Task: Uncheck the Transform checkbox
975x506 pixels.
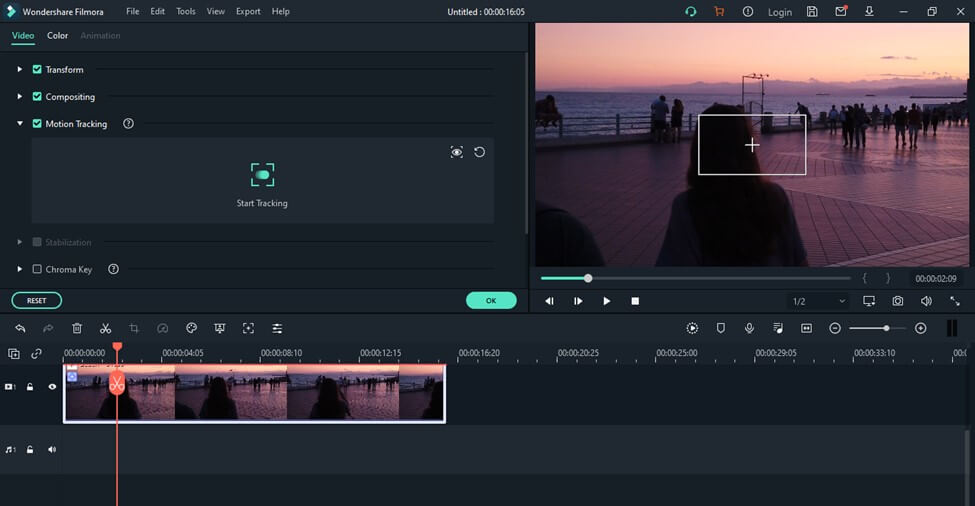Action: pyautogui.click(x=37, y=70)
